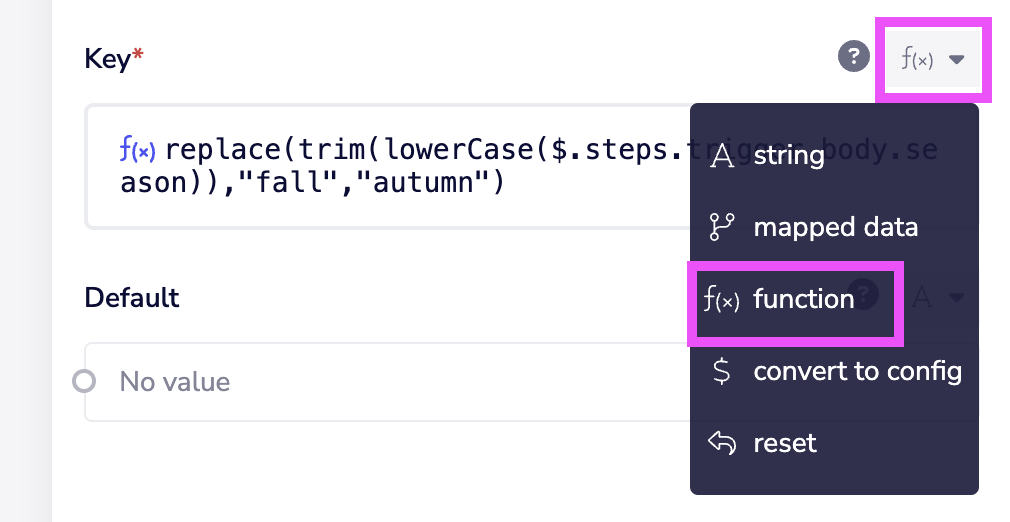
Task: Select convert to config
Action: [x=857, y=372]
